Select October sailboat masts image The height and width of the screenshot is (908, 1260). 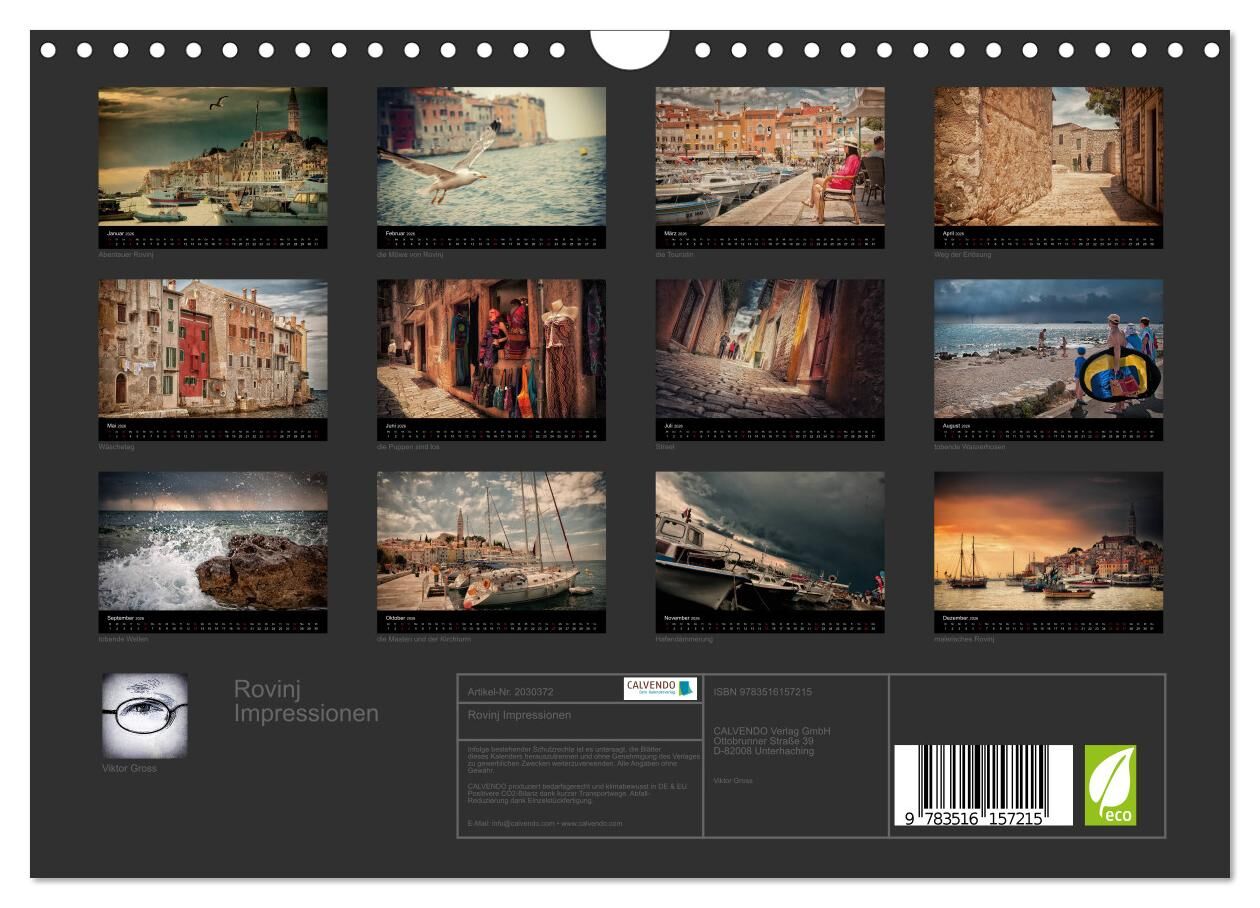[491, 541]
